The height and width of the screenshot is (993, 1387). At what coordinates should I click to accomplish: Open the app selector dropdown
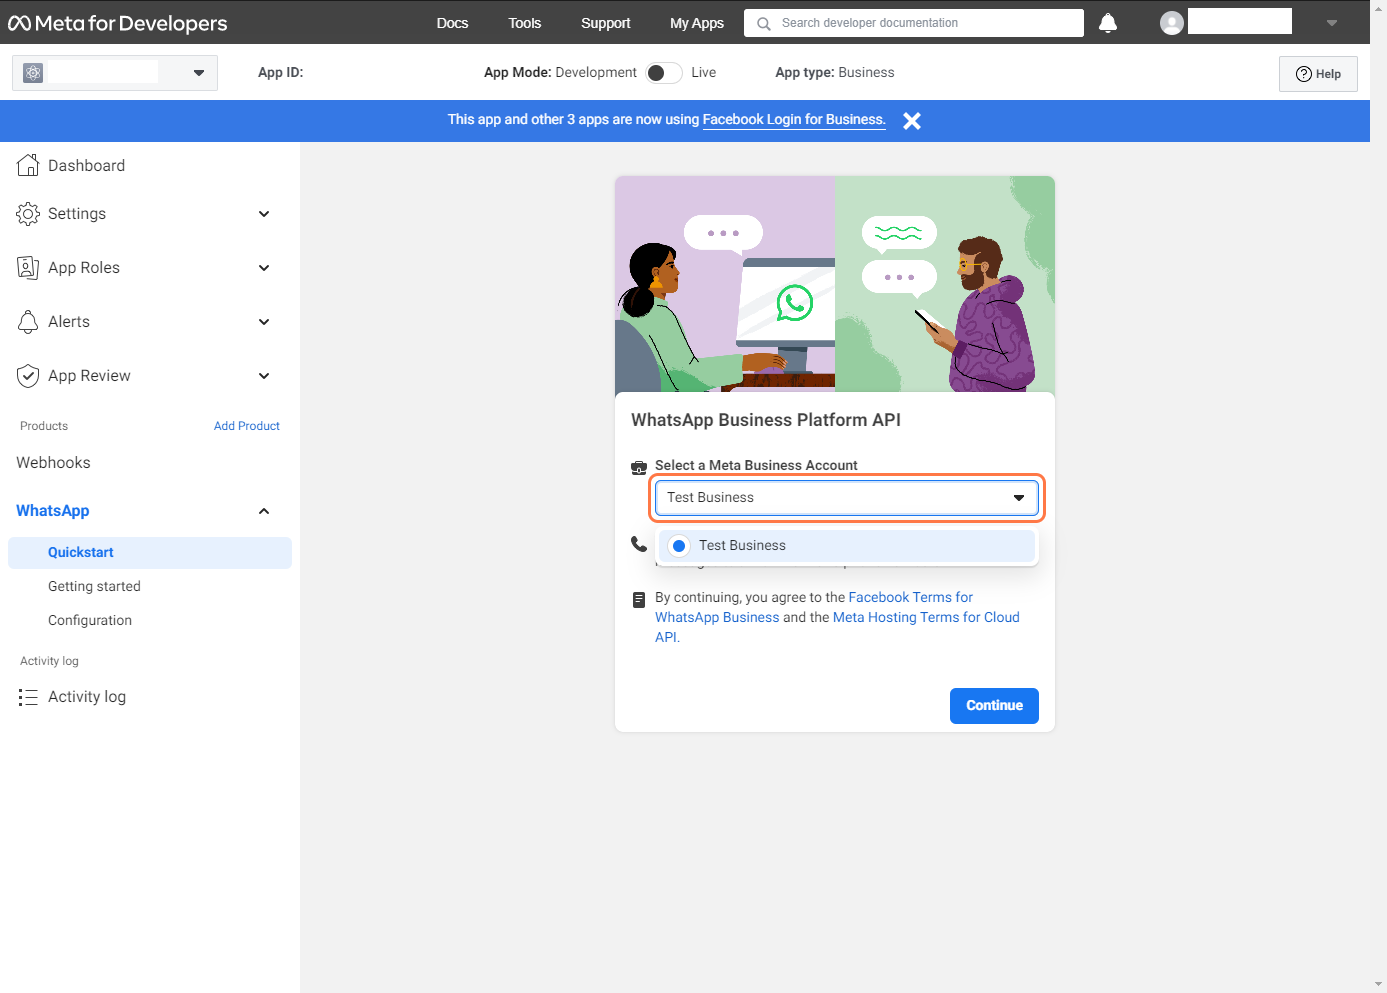pos(199,73)
